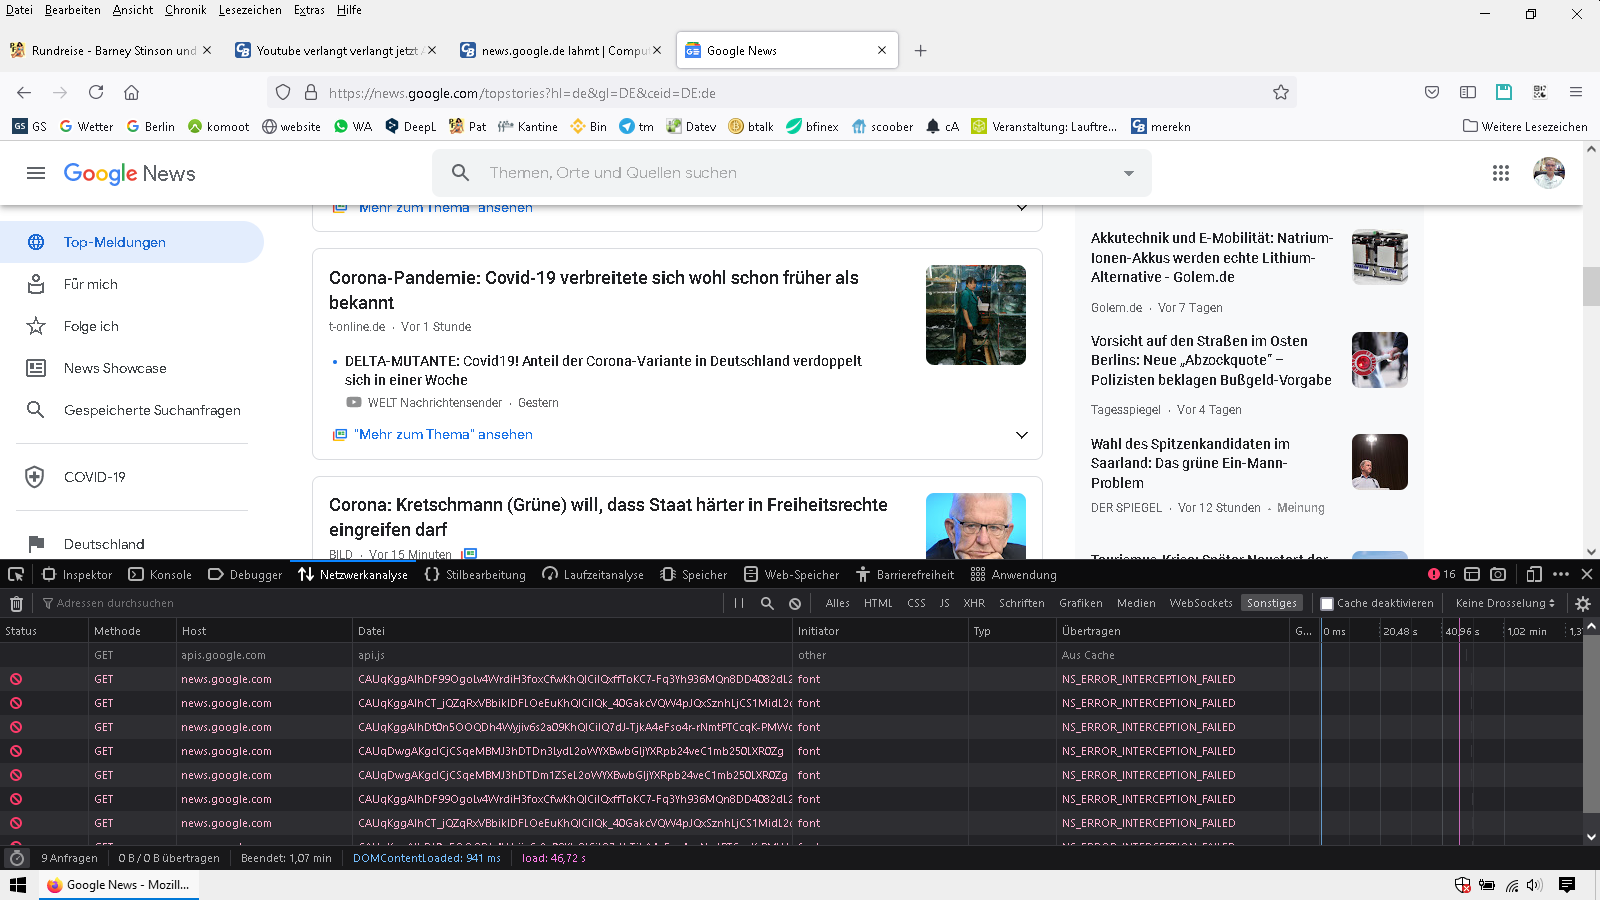The image size is (1600, 900).
Task: Filter requests by CSS
Action: pos(916,603)
